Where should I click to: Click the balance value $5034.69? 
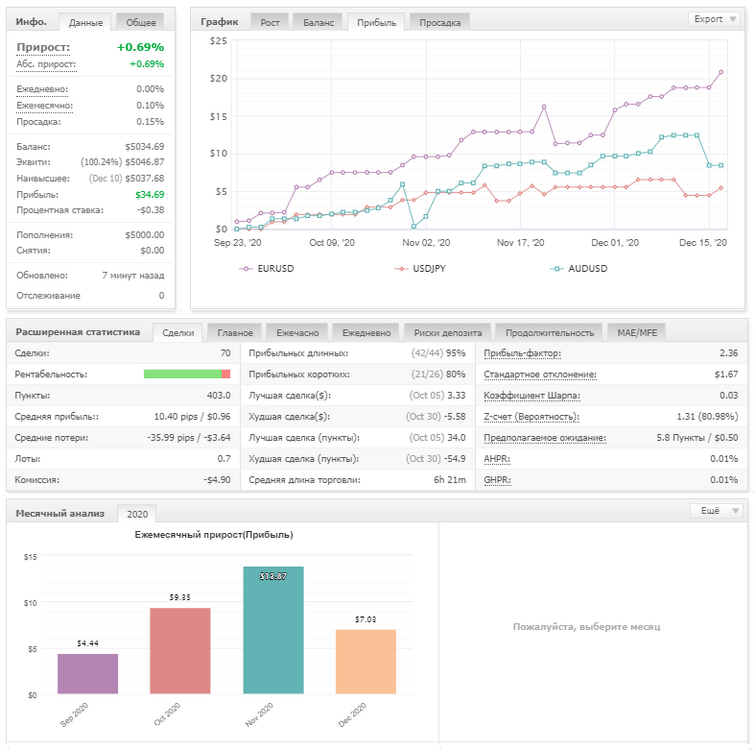[x=144, y=146]
